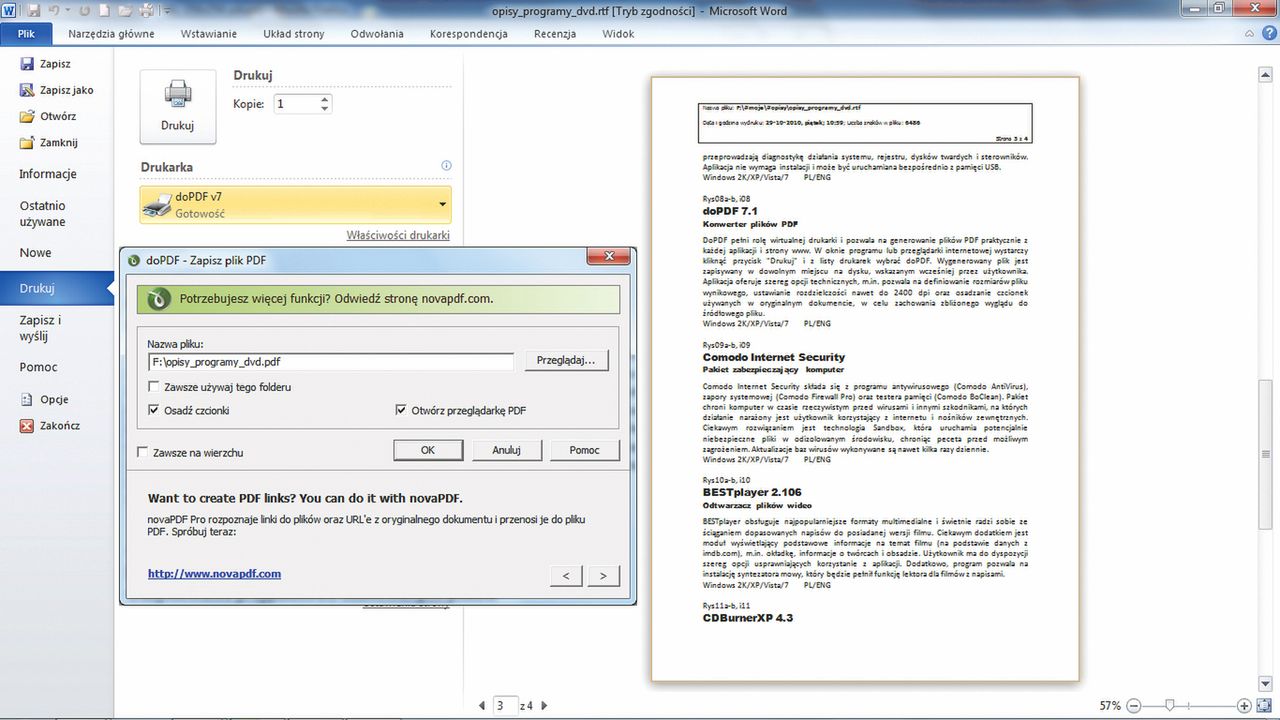The height and width of the screenshot is (720, 1280).
Task: Click the Przeglądaj button in the doPDF dialog
Action: pyautogui.click(x=566, y=361)
